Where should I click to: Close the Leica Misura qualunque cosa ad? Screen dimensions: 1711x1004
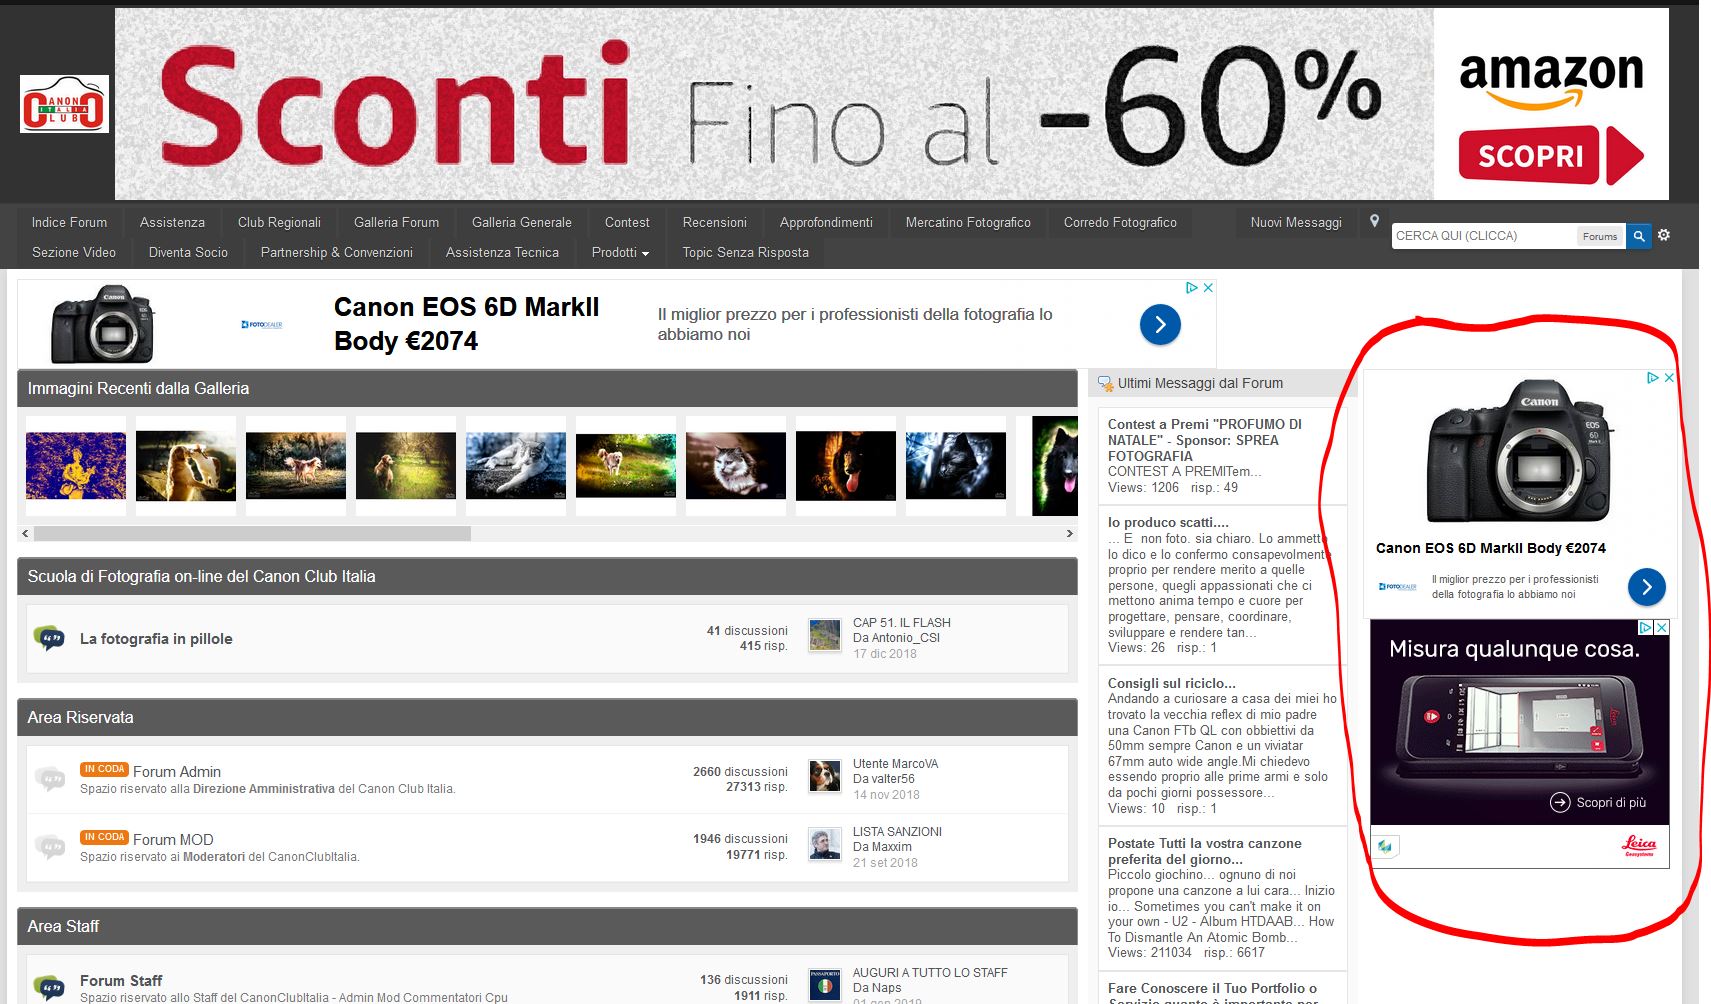click(1662, 628)
